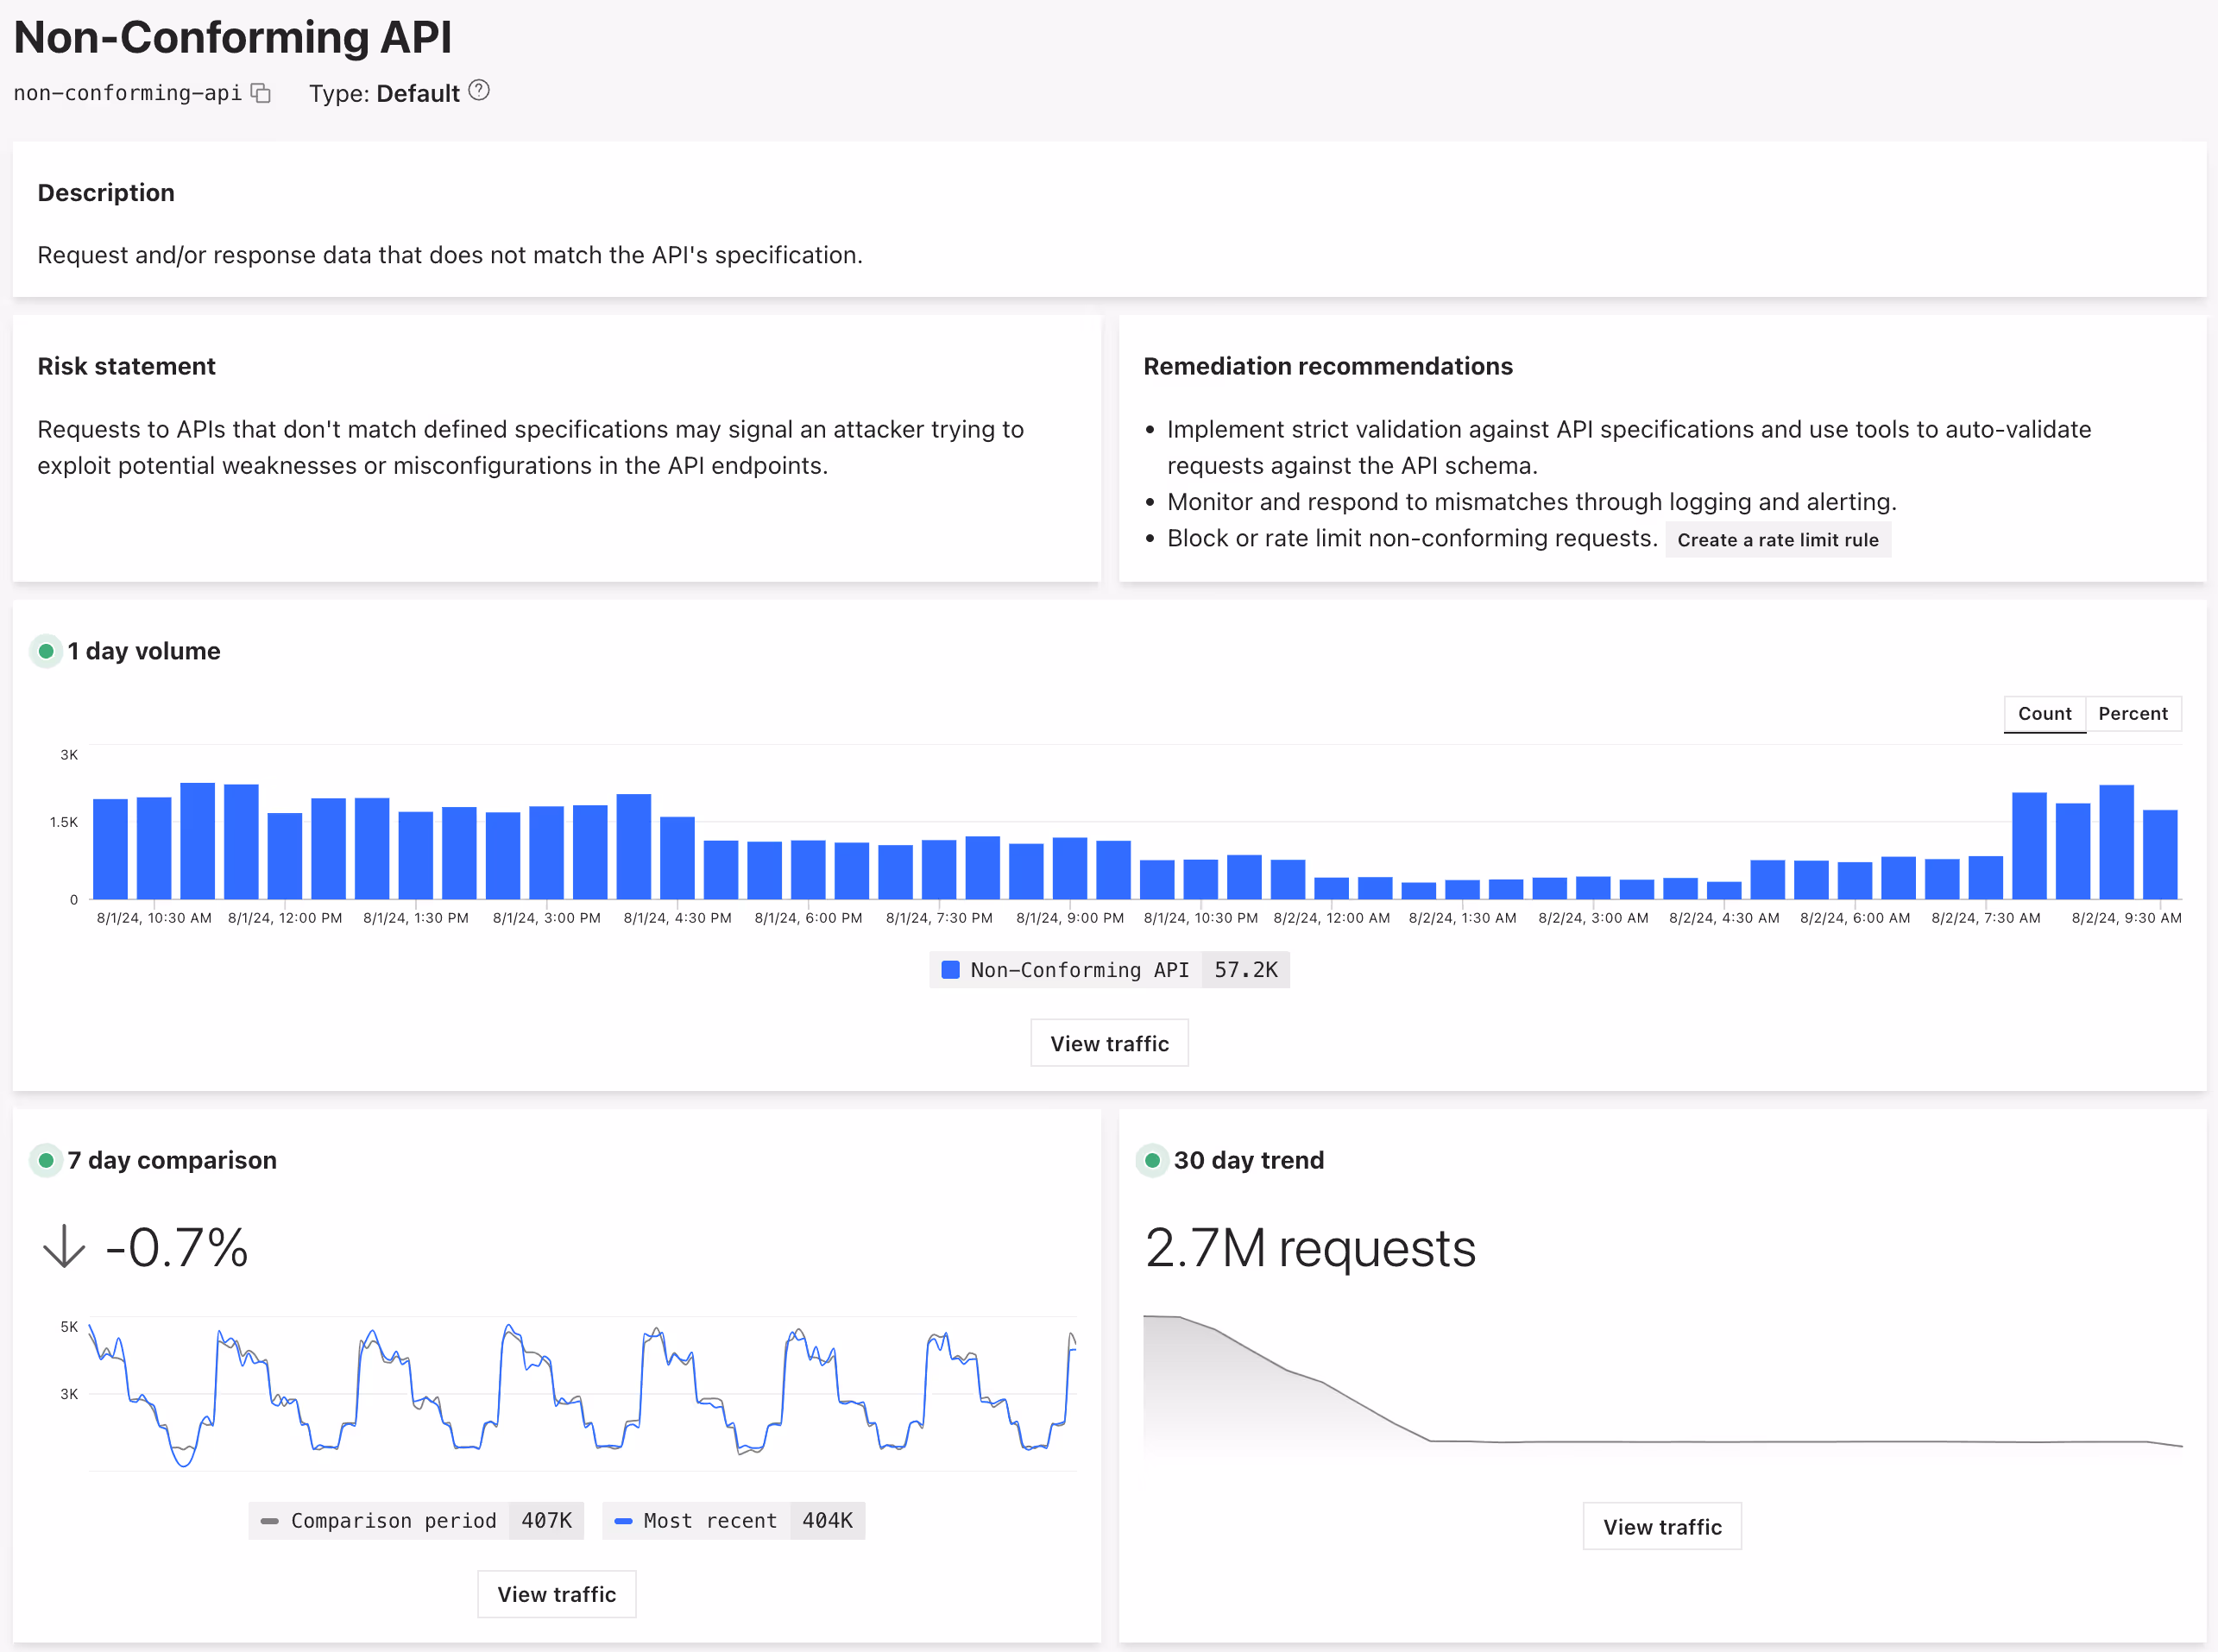Image resolution: width=2218 pixels, height=1652 pixels.
Task: Open View traffic under 30 day trend
Action: pos(1662,1527)
